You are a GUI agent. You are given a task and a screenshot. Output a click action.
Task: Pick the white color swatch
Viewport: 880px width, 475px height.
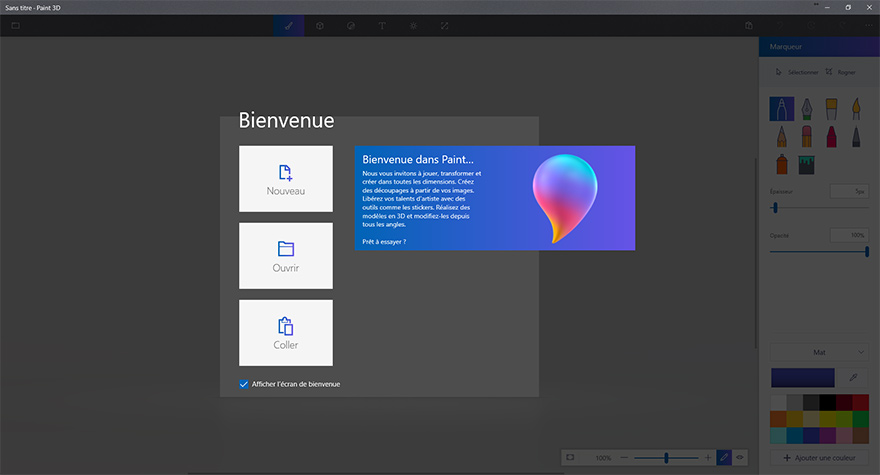[778, 403]
